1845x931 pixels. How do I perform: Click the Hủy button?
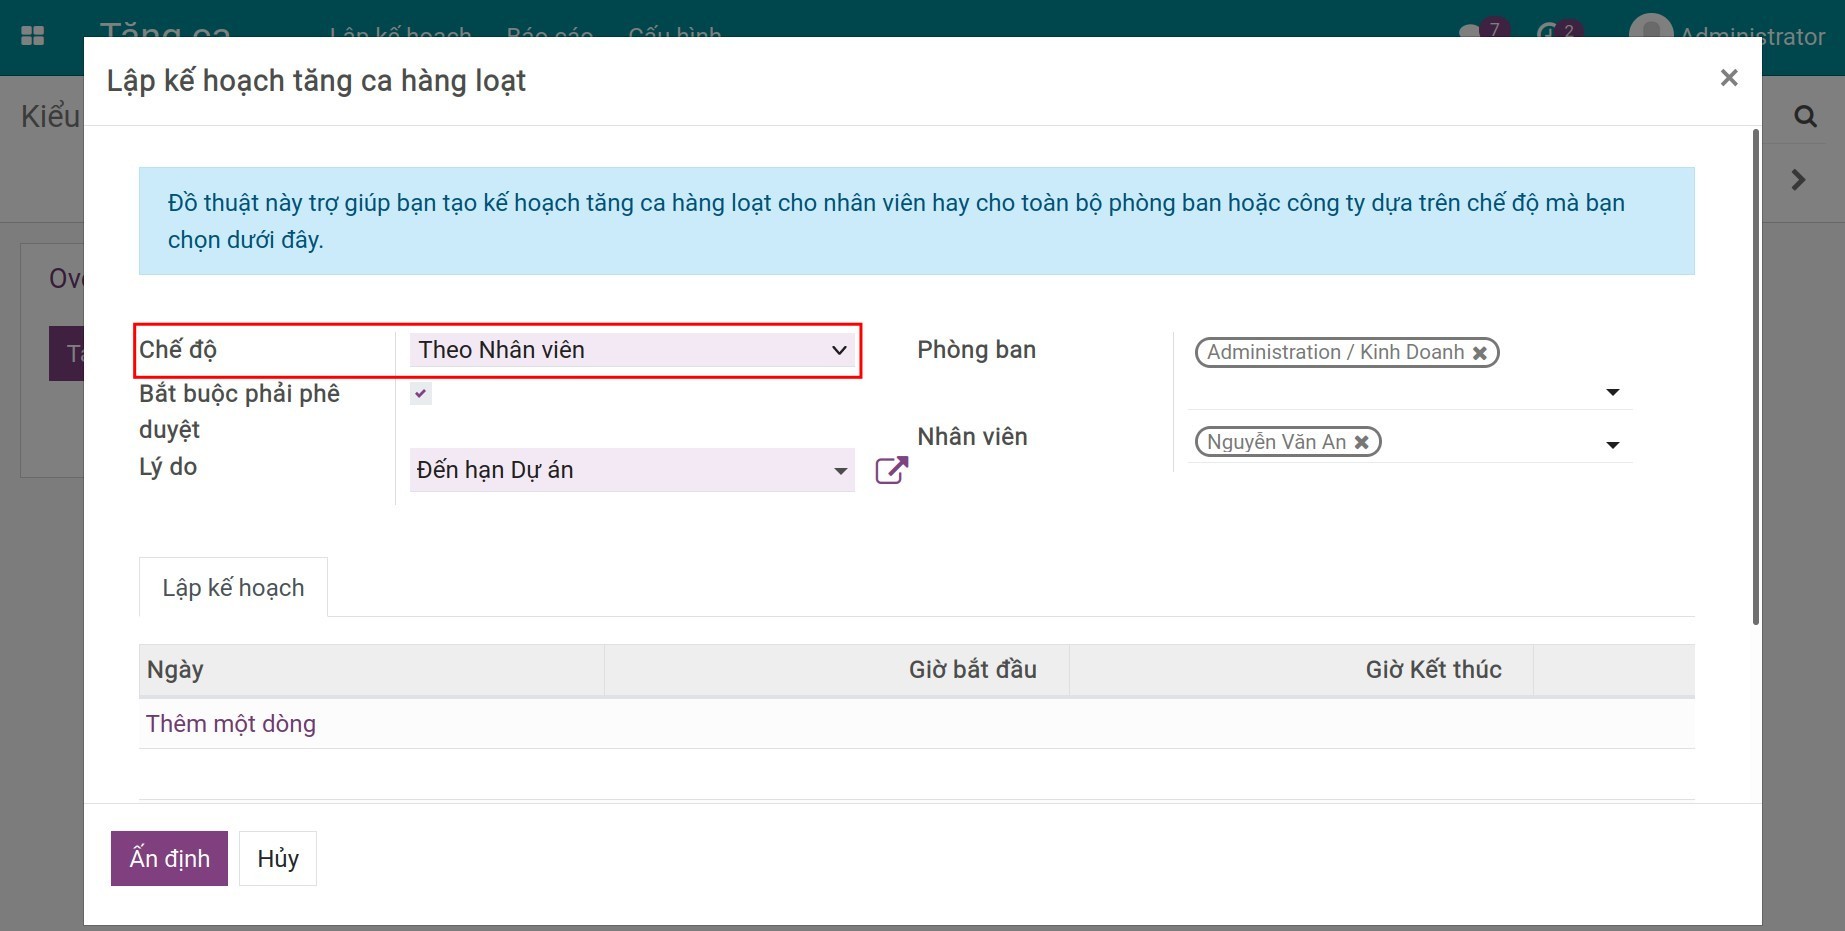coord(278,858)
